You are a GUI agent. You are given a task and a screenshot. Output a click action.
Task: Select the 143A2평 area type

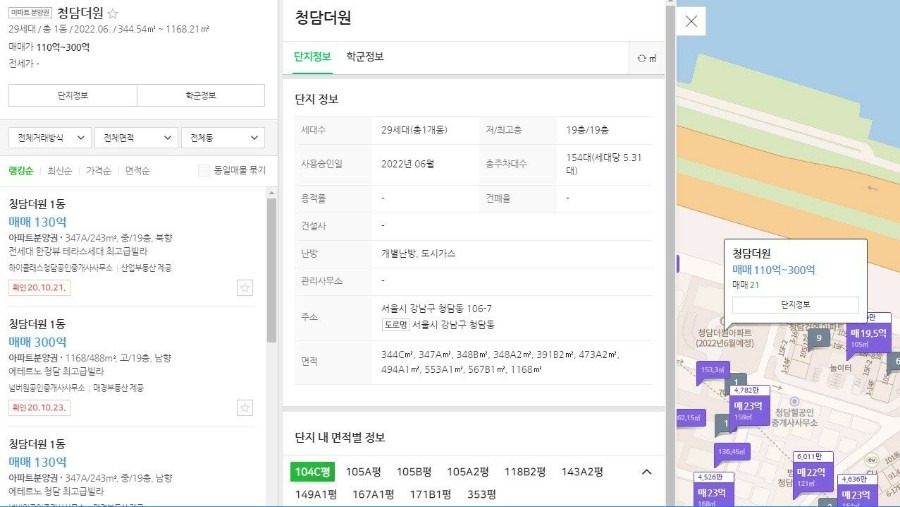click(582, 472)
